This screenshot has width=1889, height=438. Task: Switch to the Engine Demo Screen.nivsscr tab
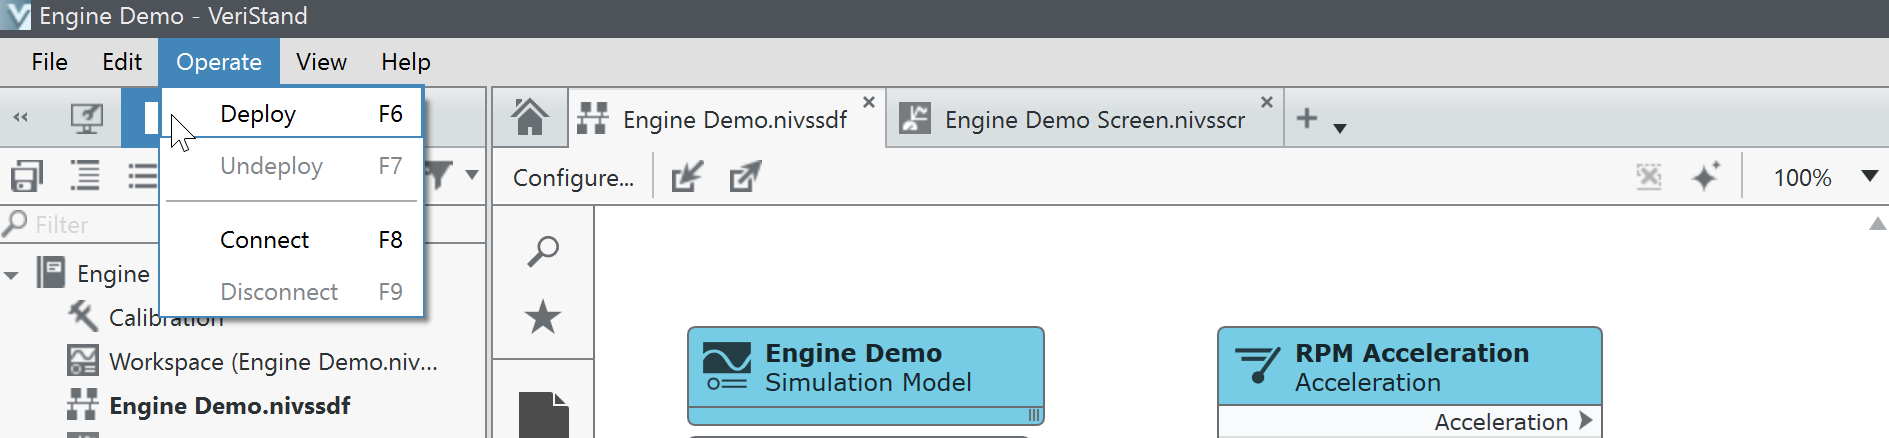[1094, 120]
